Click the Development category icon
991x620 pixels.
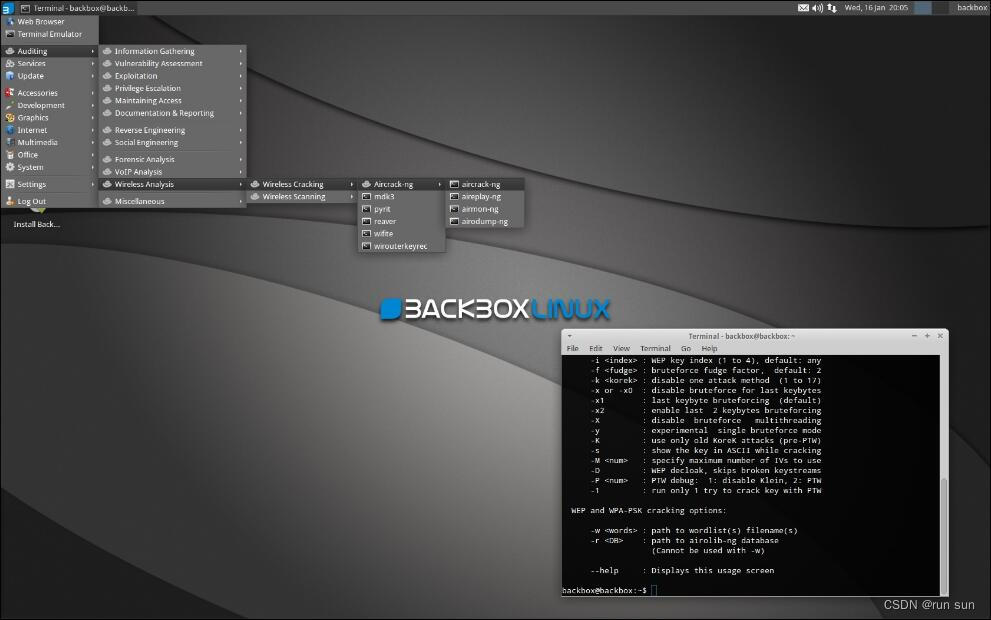click(x=10, y=106)
